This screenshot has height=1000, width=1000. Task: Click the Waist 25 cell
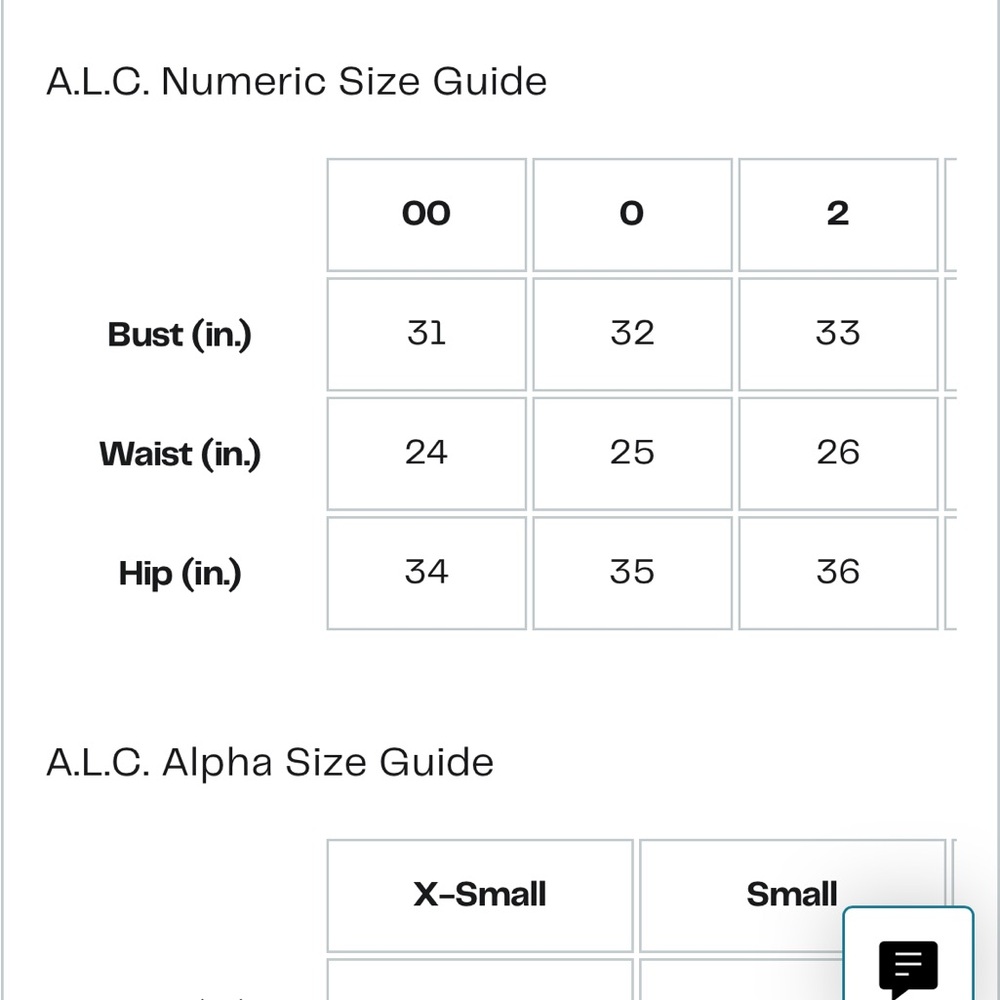coord(632,453)
